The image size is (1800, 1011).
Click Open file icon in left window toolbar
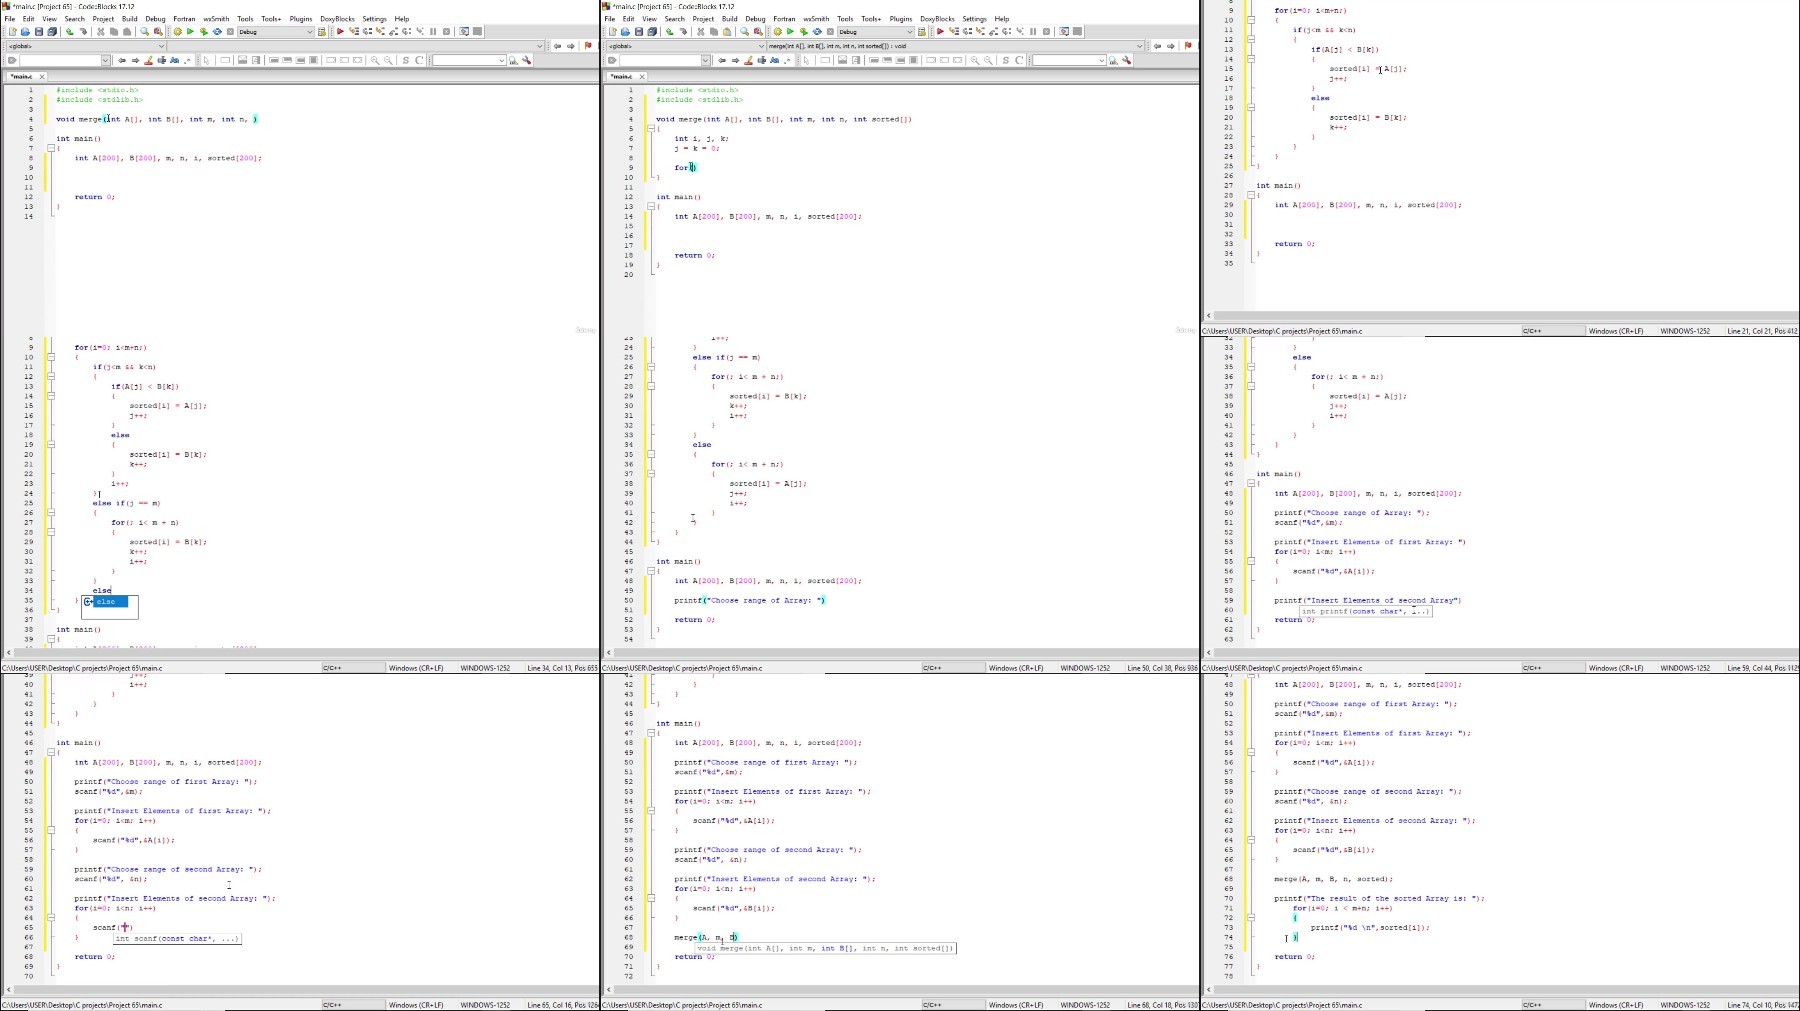[25, 31]
